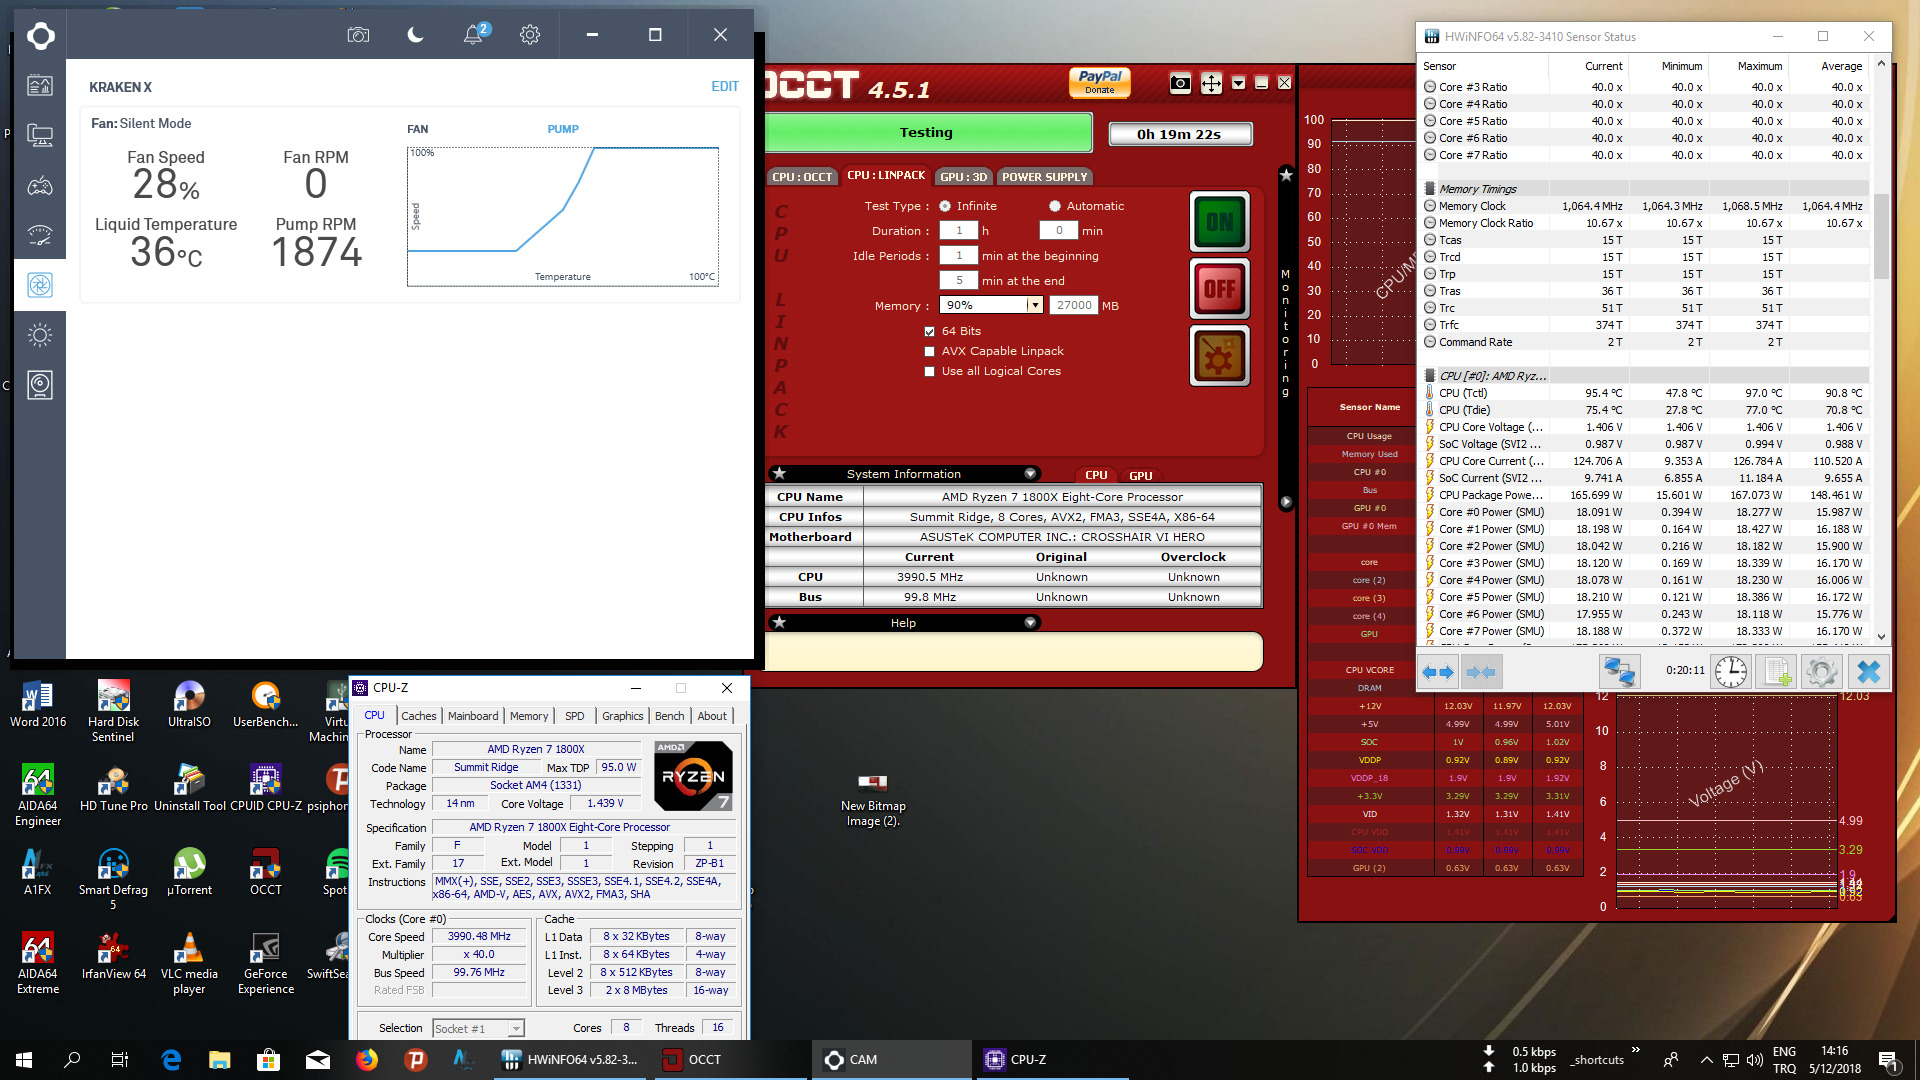Open OCCT orange gear options button
The height and width of the screenshot is (1080, 1920).
click(1219, 356)
